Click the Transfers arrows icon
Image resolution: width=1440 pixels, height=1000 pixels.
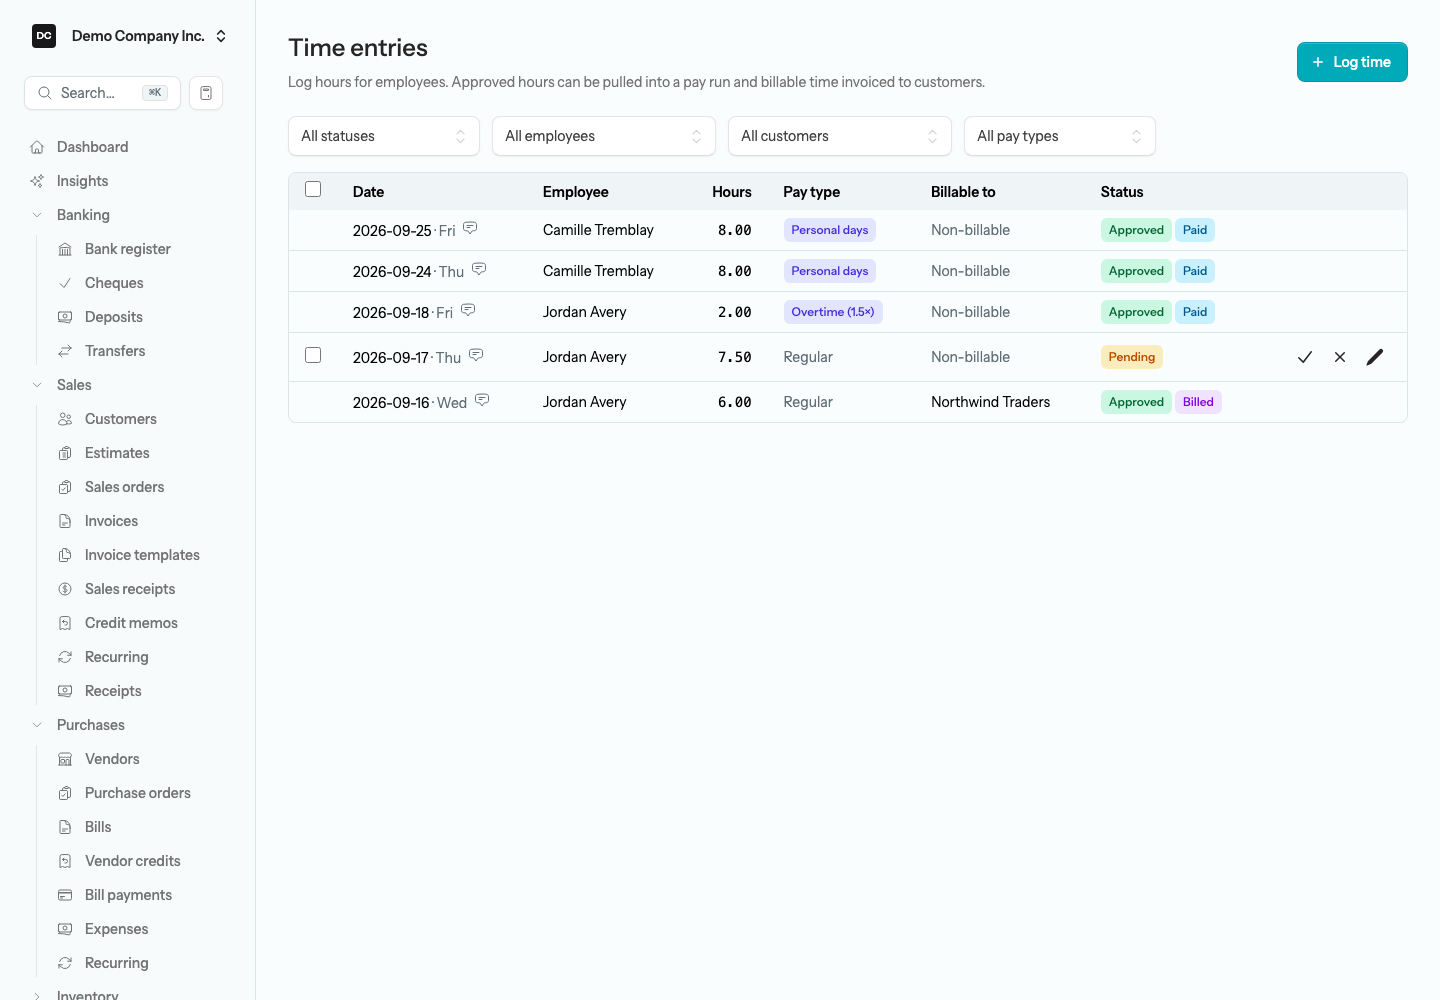[x=65, y=351]
